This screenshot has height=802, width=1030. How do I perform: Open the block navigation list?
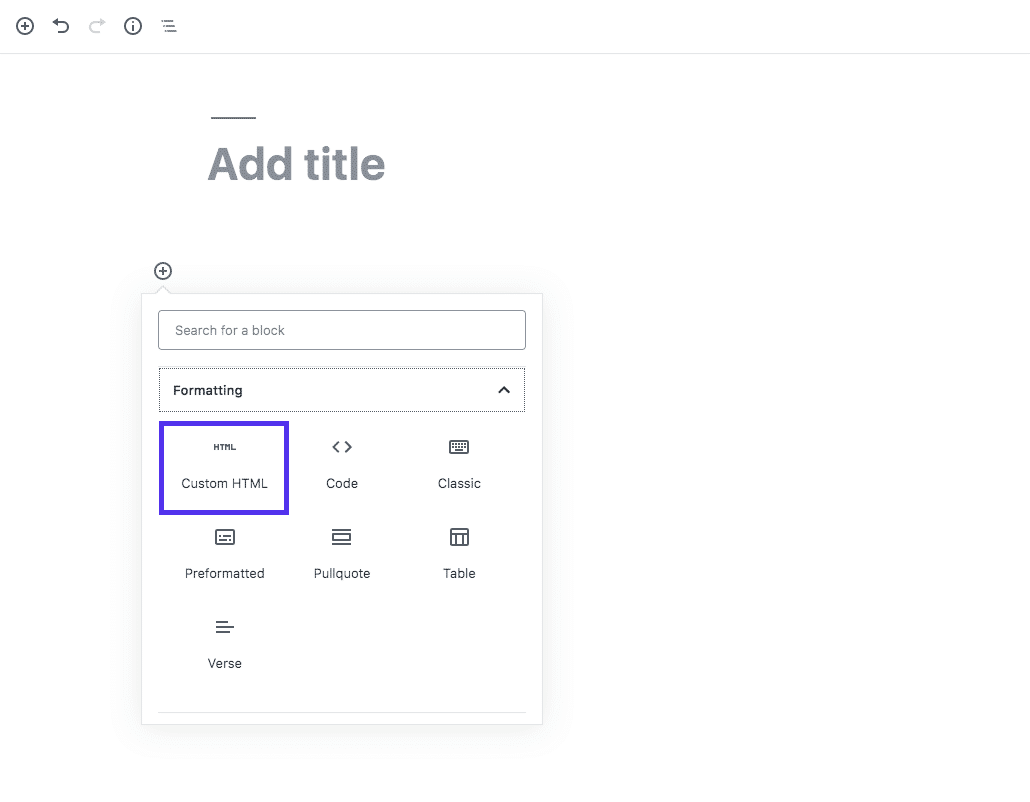coord(168,26)
